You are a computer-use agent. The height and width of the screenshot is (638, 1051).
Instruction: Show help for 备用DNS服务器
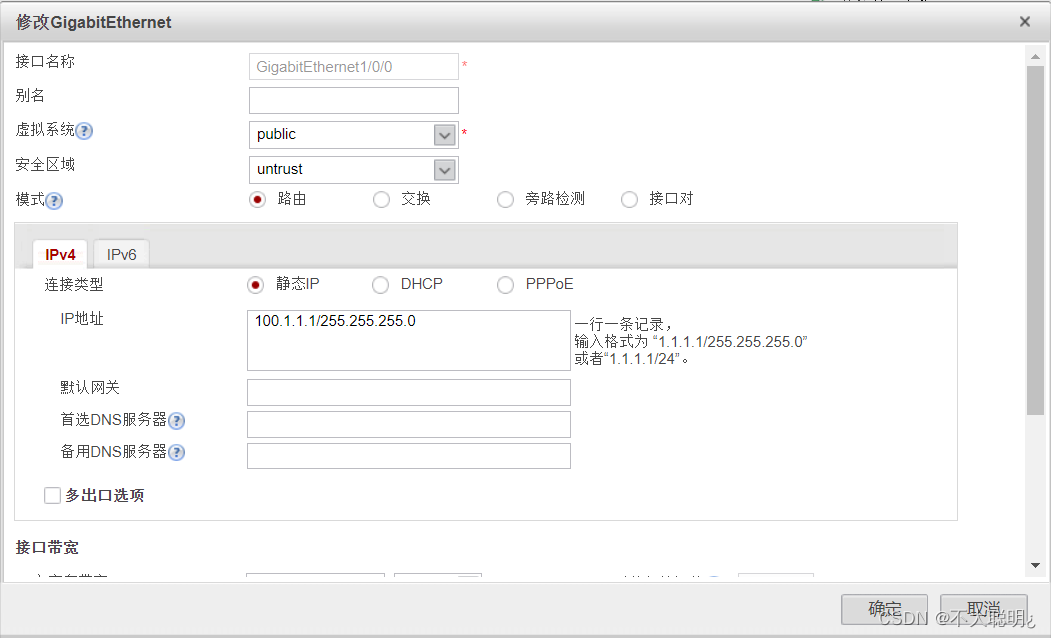176,452
